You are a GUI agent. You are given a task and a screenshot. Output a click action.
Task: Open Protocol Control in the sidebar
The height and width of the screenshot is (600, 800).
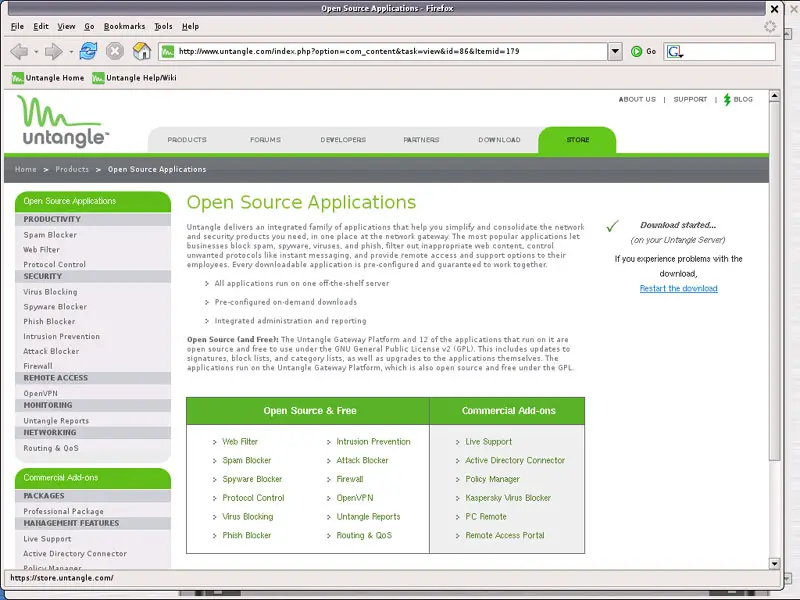[55, 264]
